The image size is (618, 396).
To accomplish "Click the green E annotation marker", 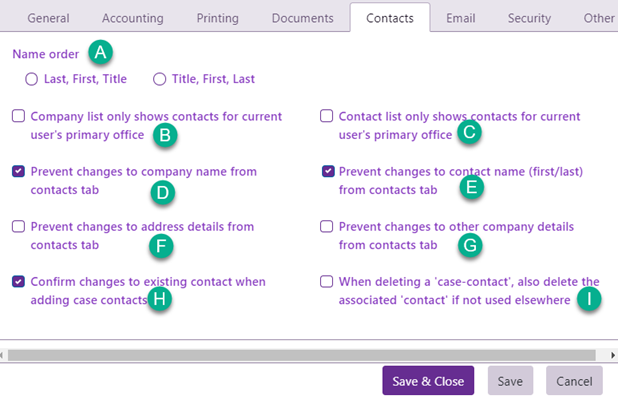I will tap(472, 187).
